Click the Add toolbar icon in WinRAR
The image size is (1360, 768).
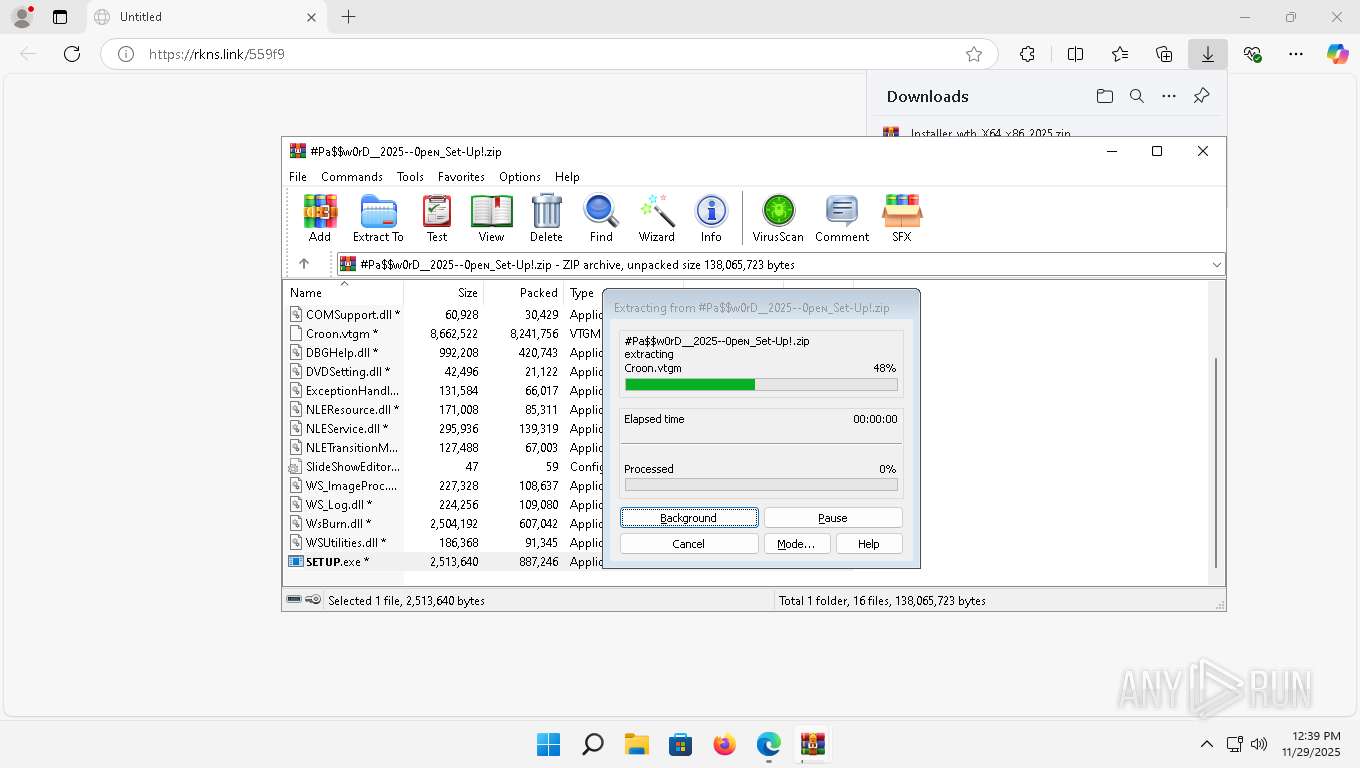[320, 218]
